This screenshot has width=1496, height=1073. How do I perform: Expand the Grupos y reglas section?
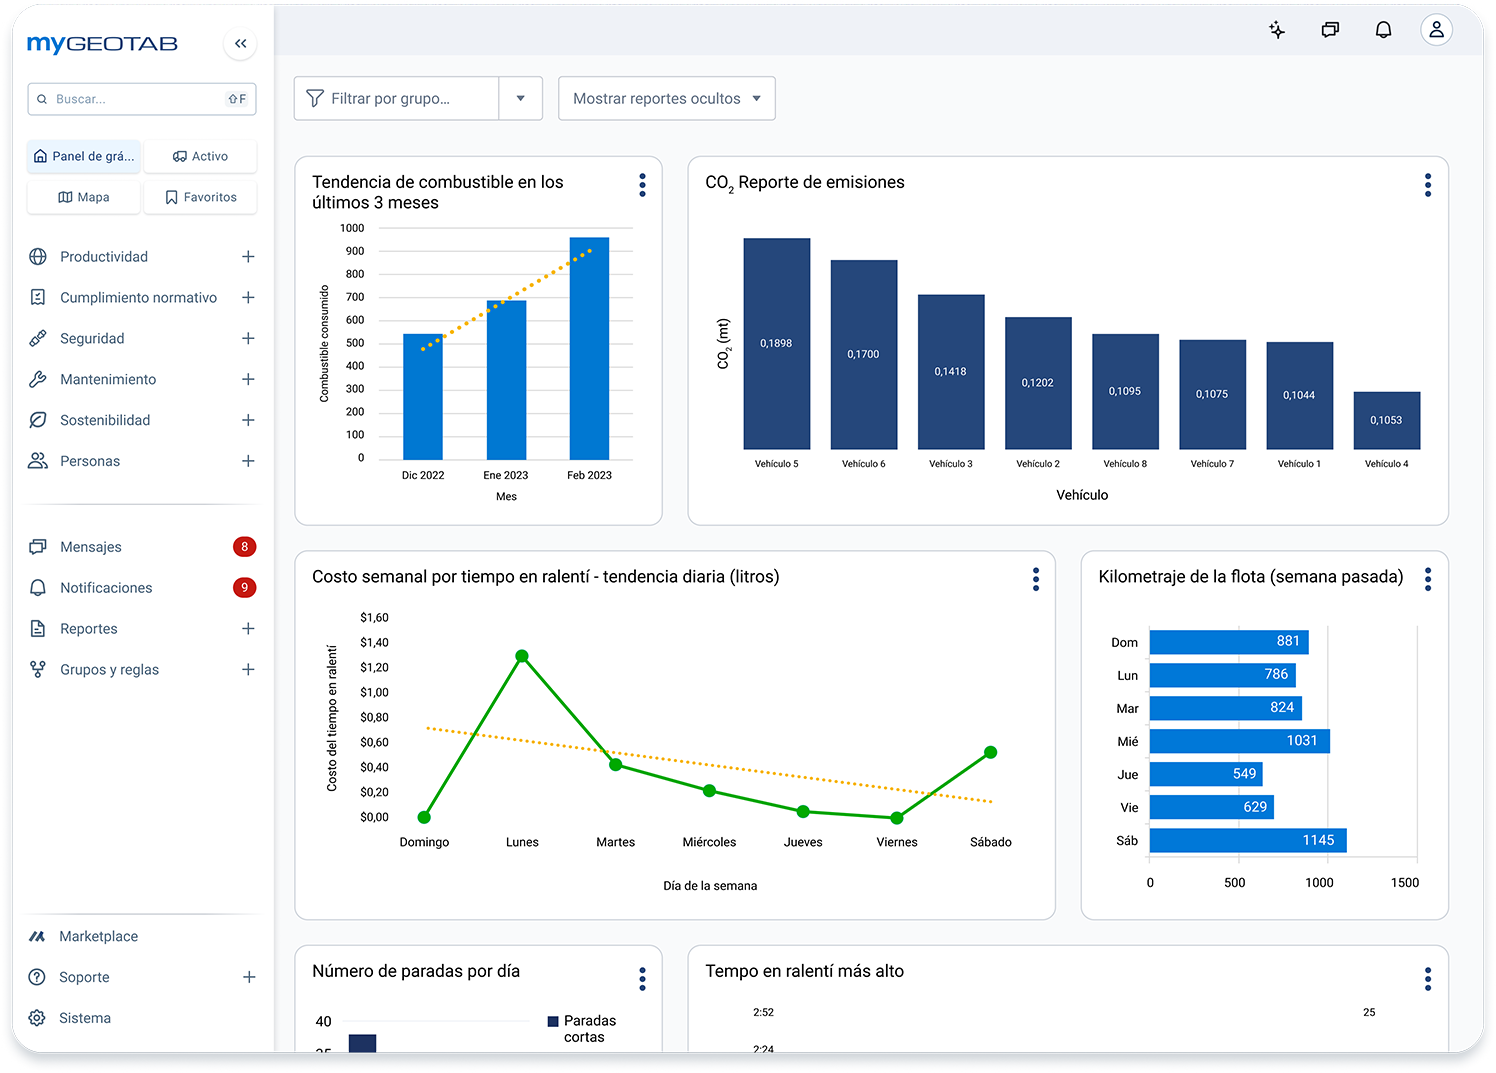coord(248,669)
